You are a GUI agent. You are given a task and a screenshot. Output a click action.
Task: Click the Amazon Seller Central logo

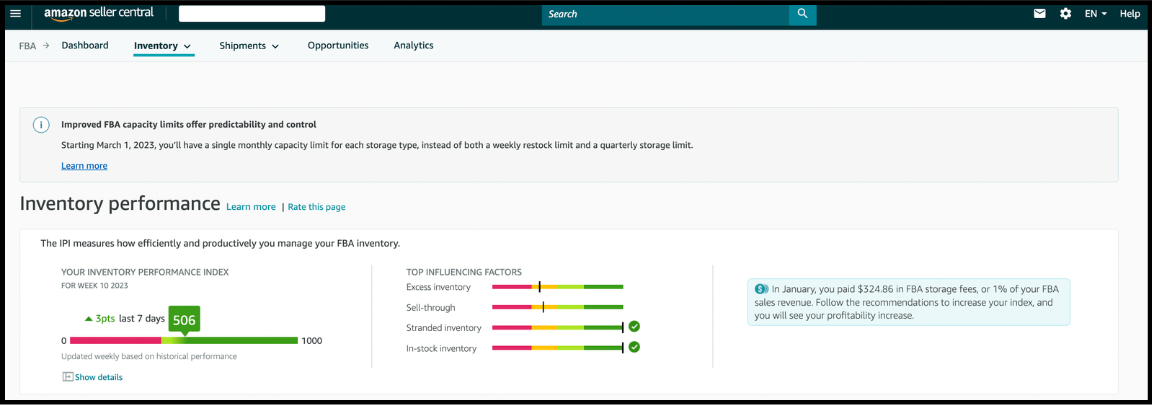tap(98, 13)
